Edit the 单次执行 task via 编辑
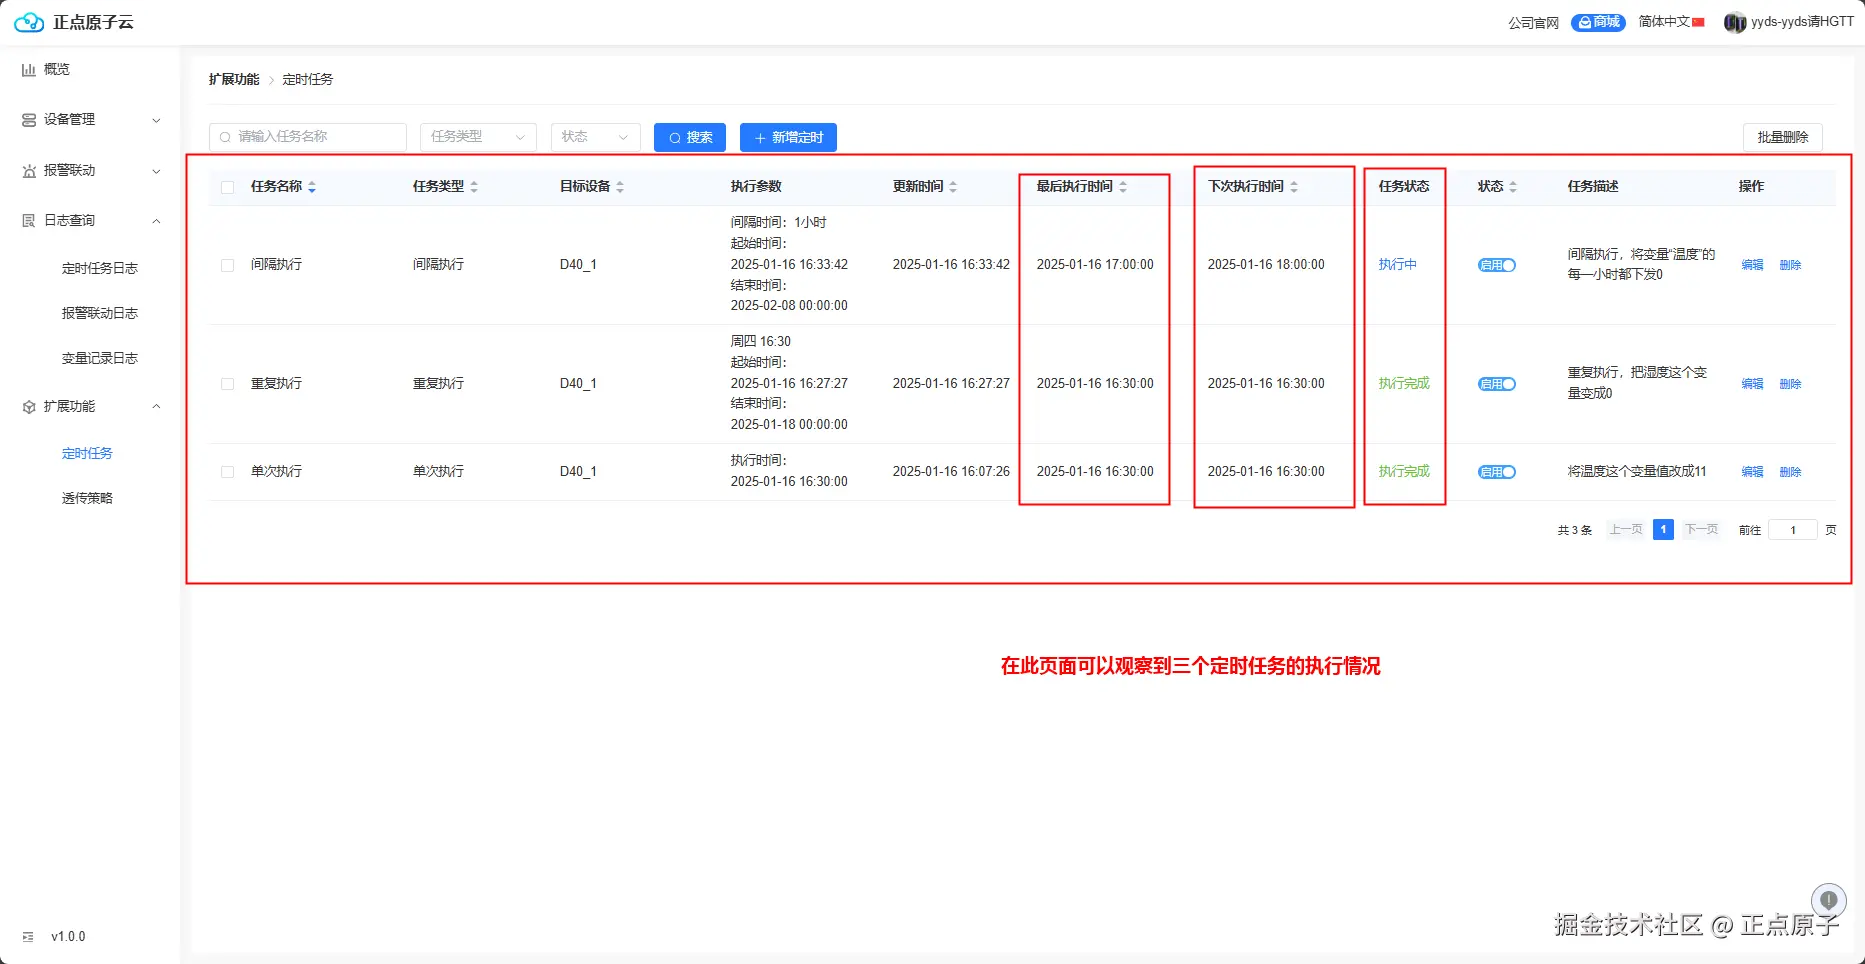 pos(1752,472)
